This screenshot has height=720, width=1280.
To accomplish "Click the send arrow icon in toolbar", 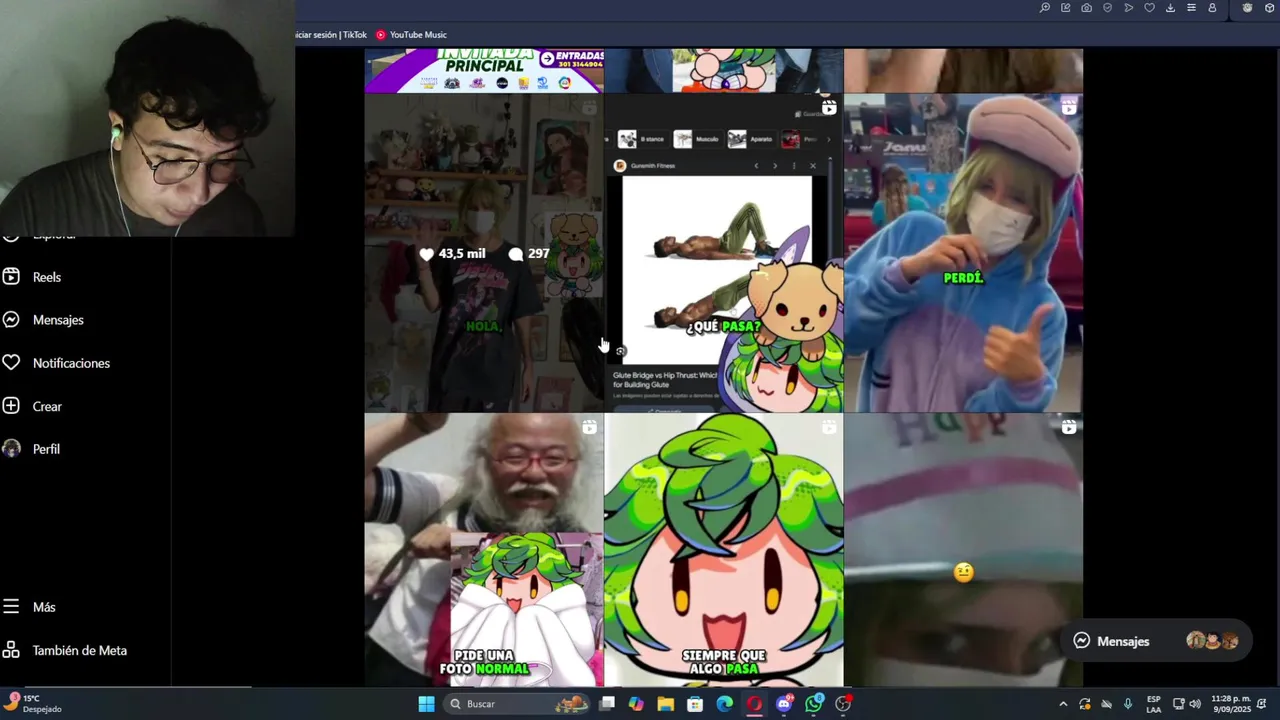I will tap(1129, 8).
